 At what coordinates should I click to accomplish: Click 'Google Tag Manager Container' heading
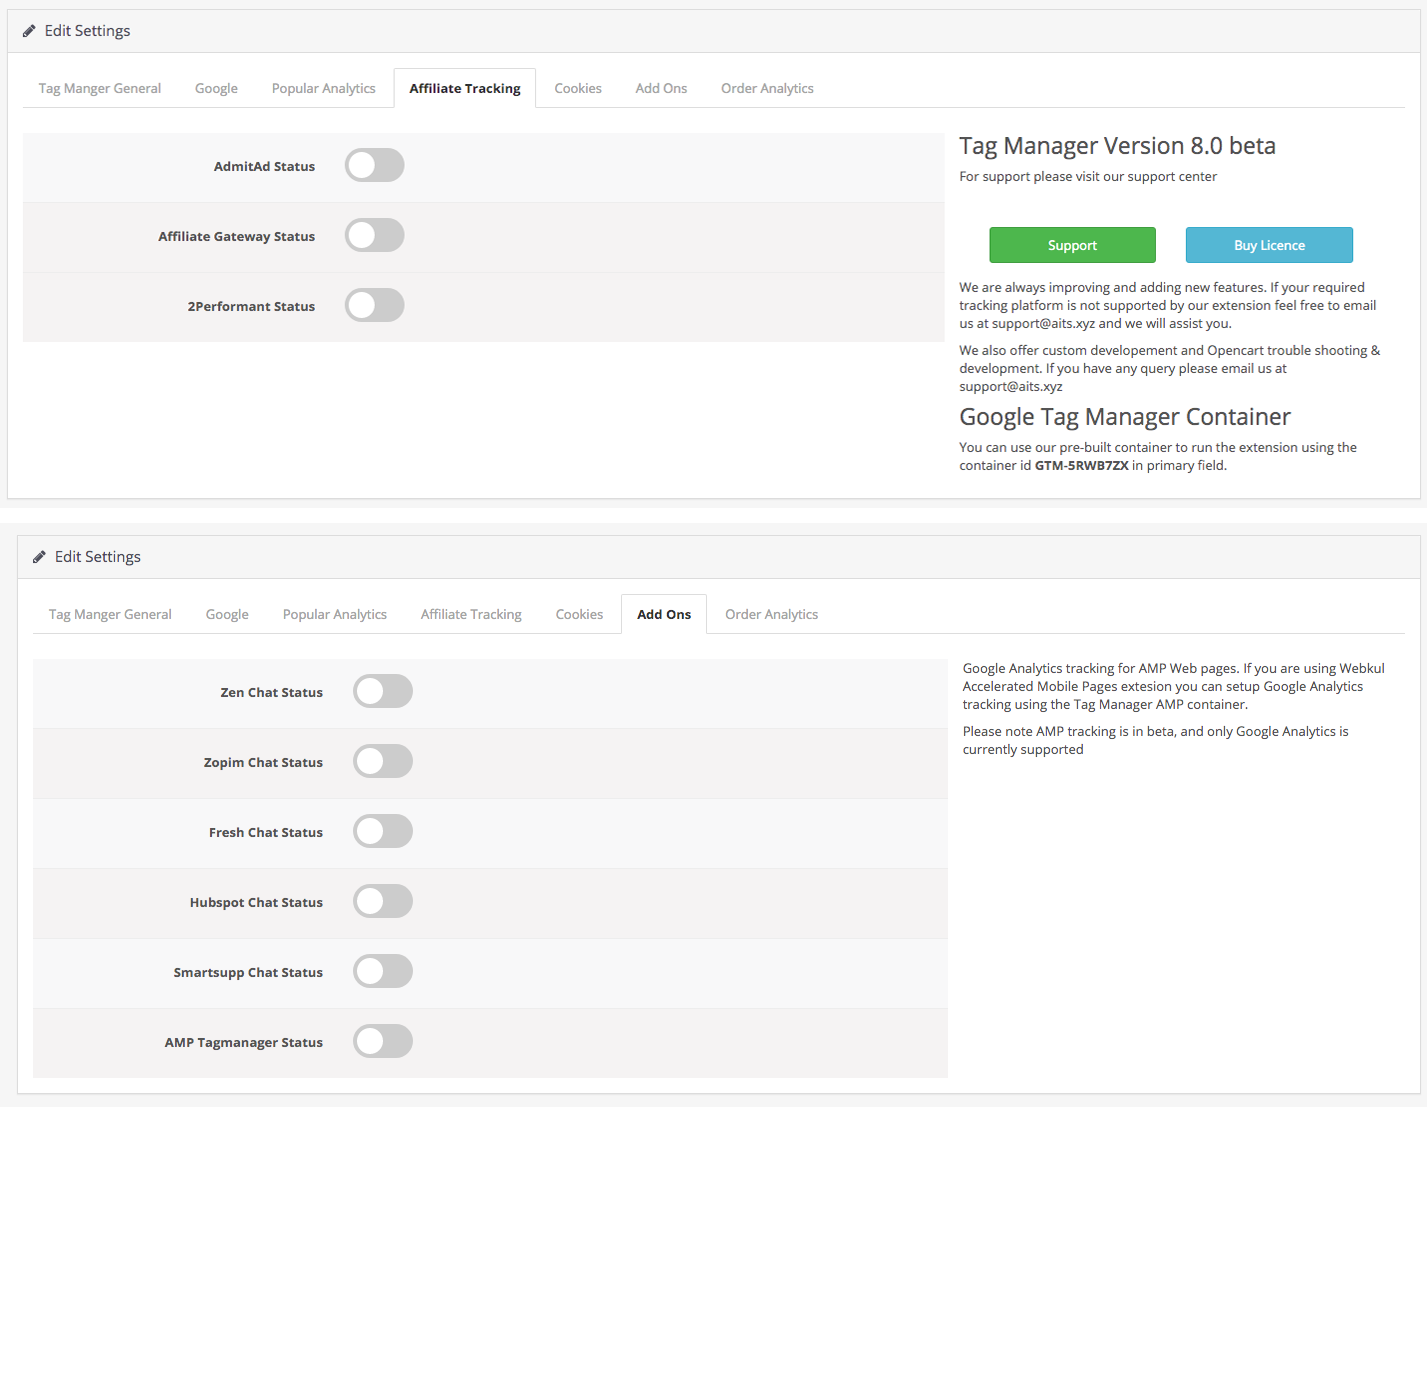tap(1125, 417)
